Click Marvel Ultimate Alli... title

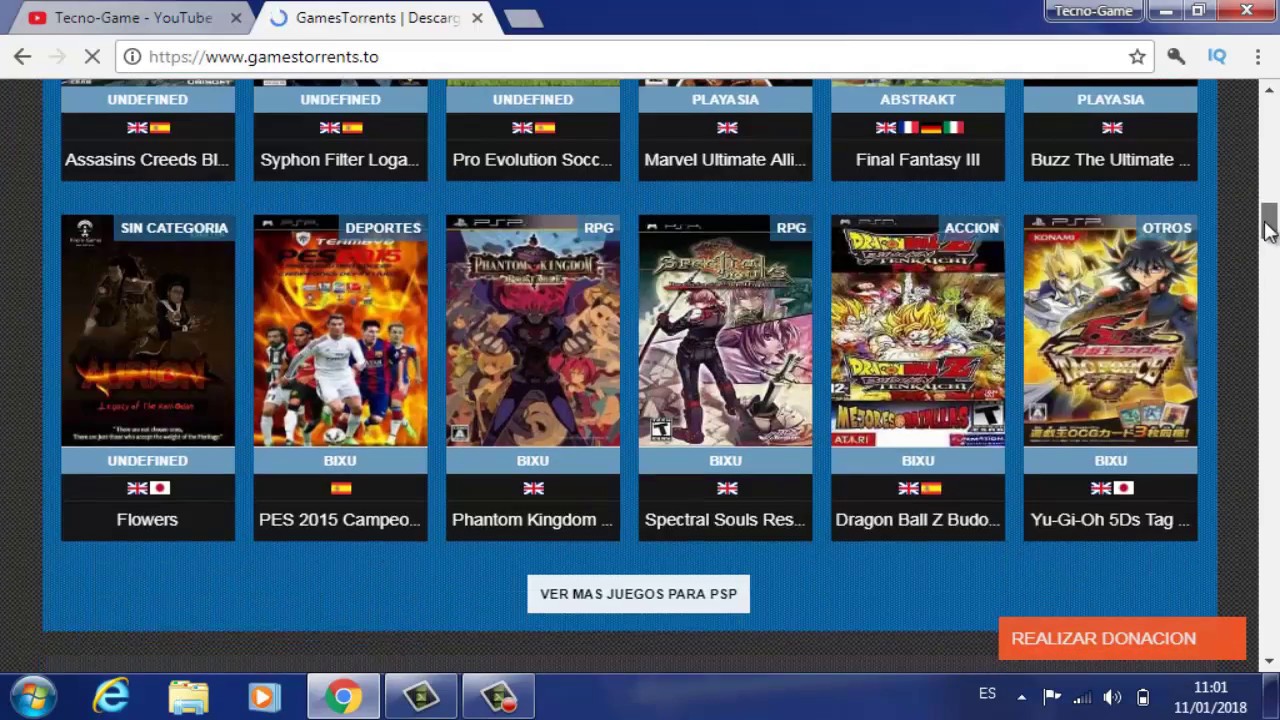coord(725,159)
